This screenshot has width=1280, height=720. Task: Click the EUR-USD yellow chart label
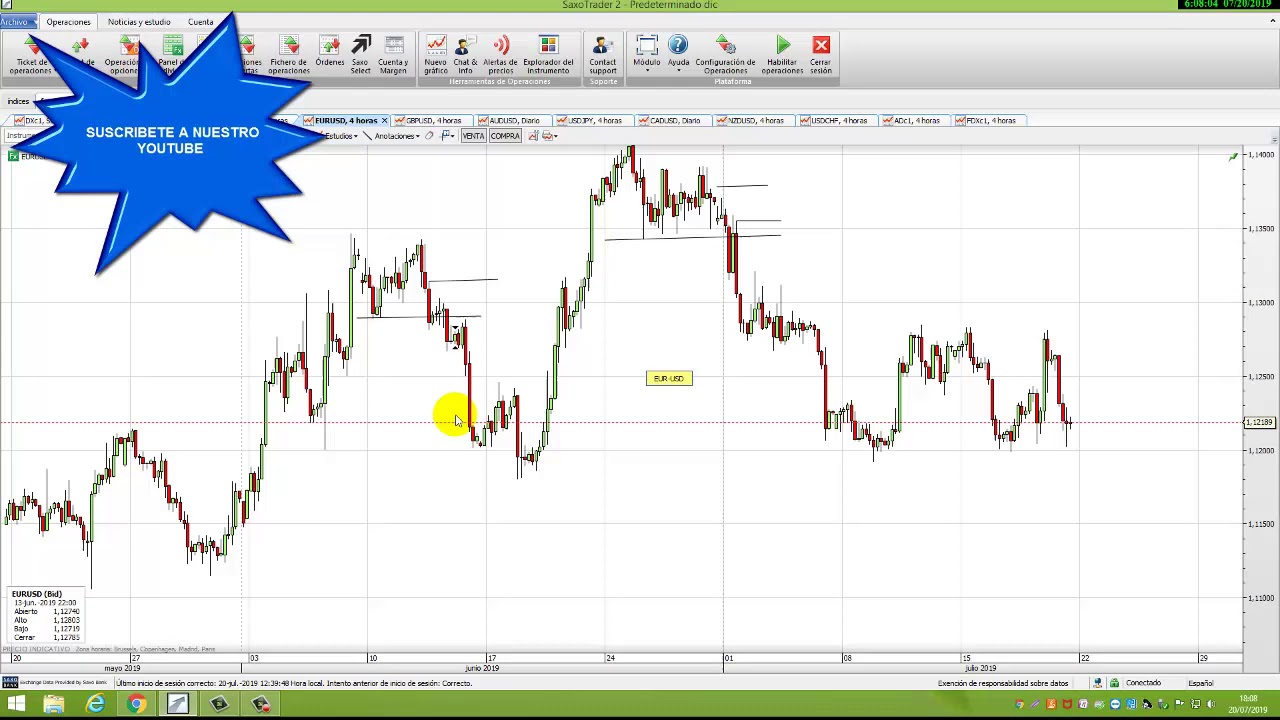[x=669, y=378]
